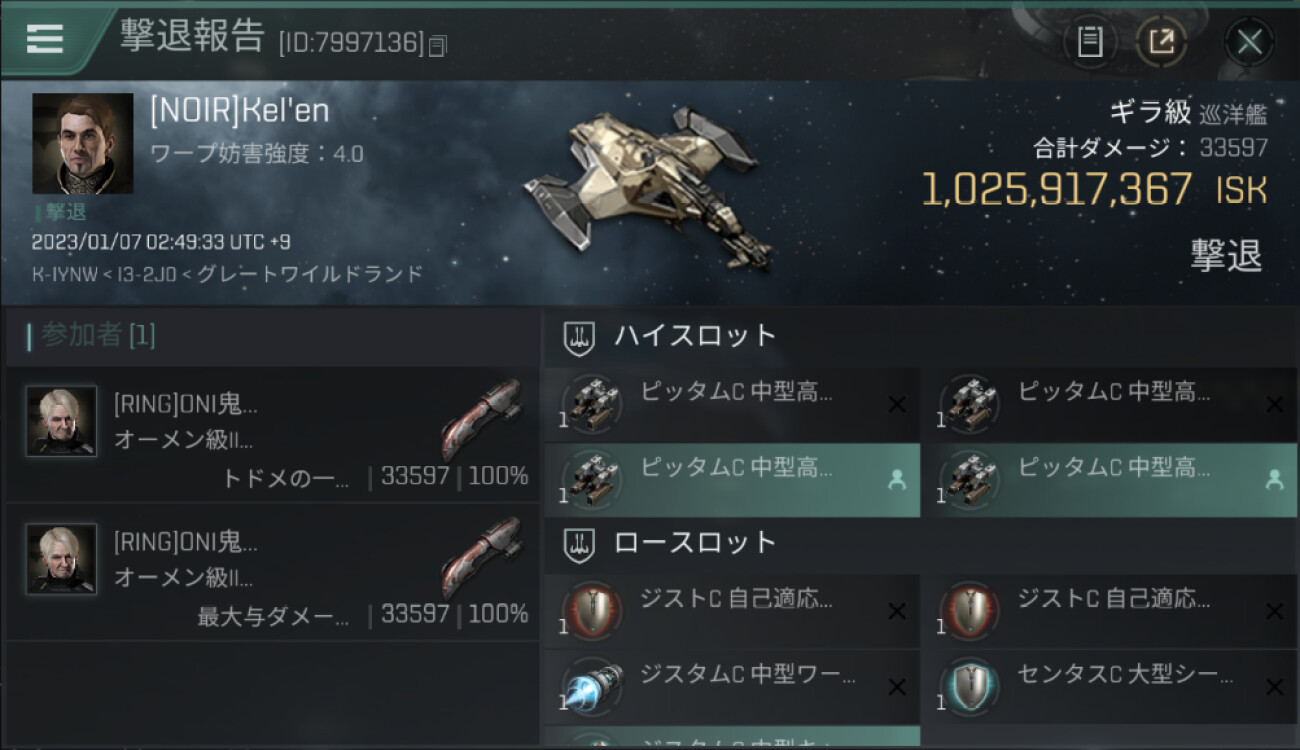Viewport: 1300px width, 750px height.
Task: Select the ロースロット section shield icon
Action: (579, 544)
